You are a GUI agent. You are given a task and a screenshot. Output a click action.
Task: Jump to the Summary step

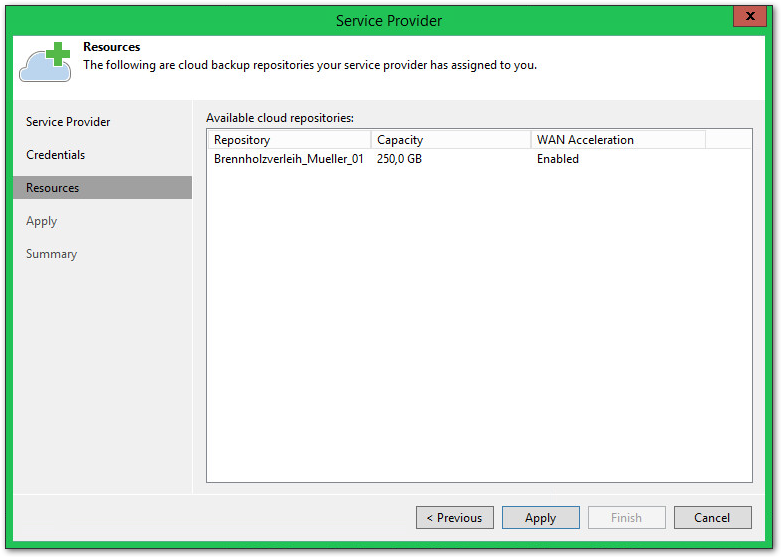point(51,254)
